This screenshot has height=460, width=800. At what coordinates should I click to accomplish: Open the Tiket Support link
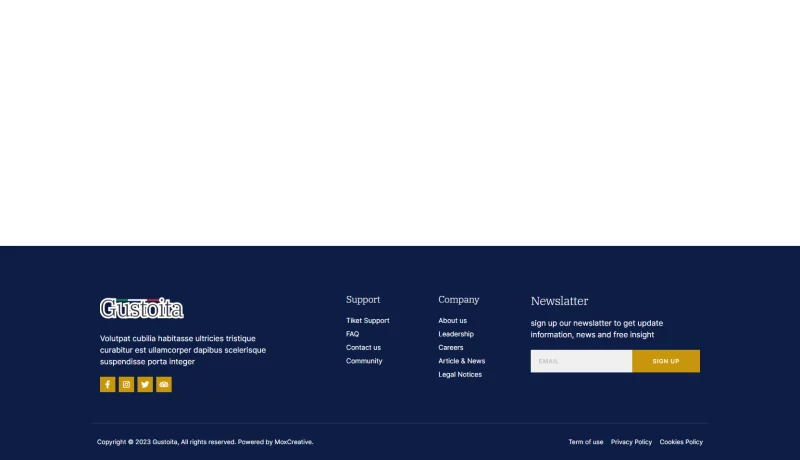coord(367,321)
